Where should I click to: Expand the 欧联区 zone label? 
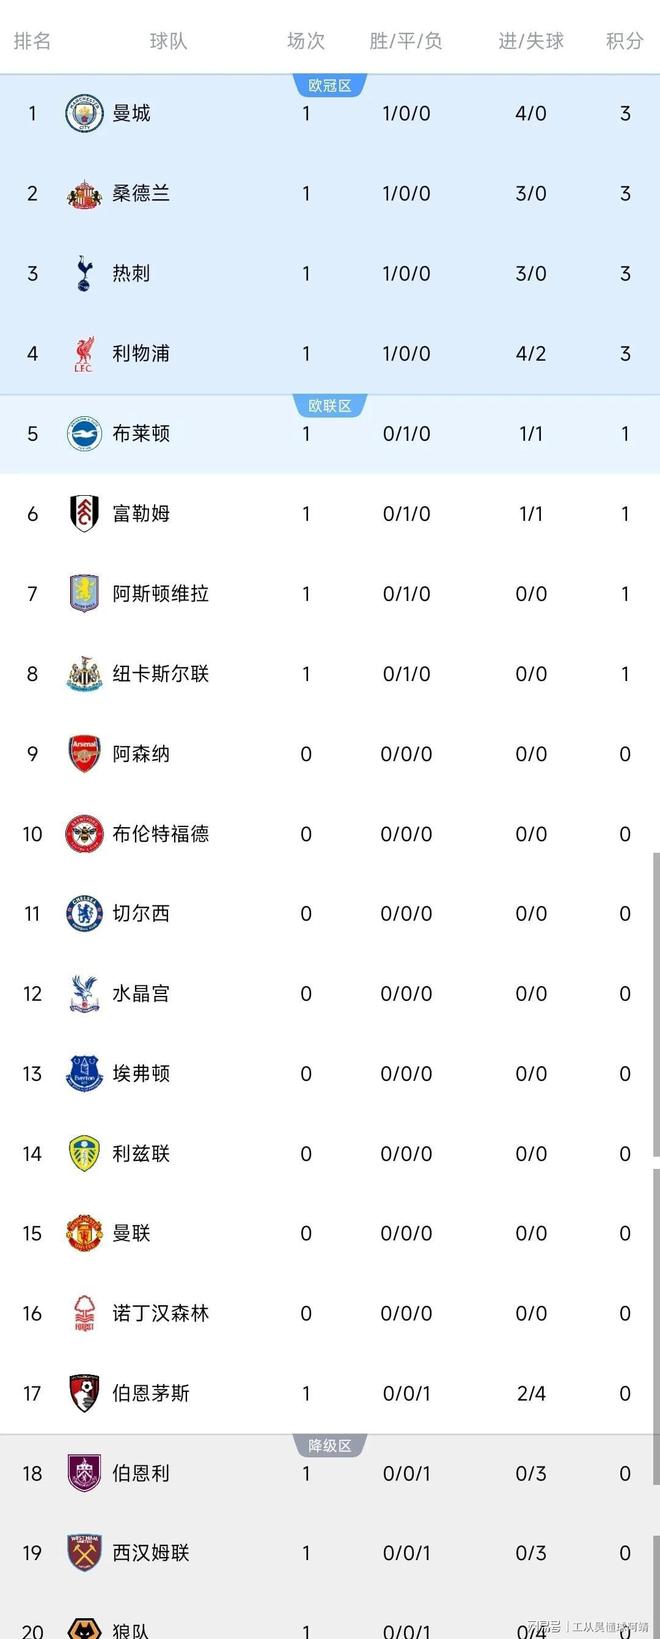[330, 406]
